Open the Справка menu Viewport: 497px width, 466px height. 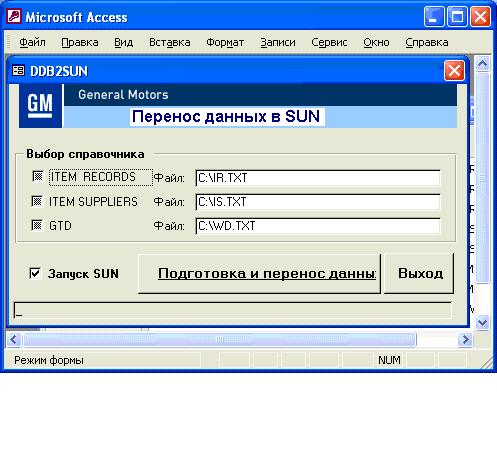(x=427, y=42)
